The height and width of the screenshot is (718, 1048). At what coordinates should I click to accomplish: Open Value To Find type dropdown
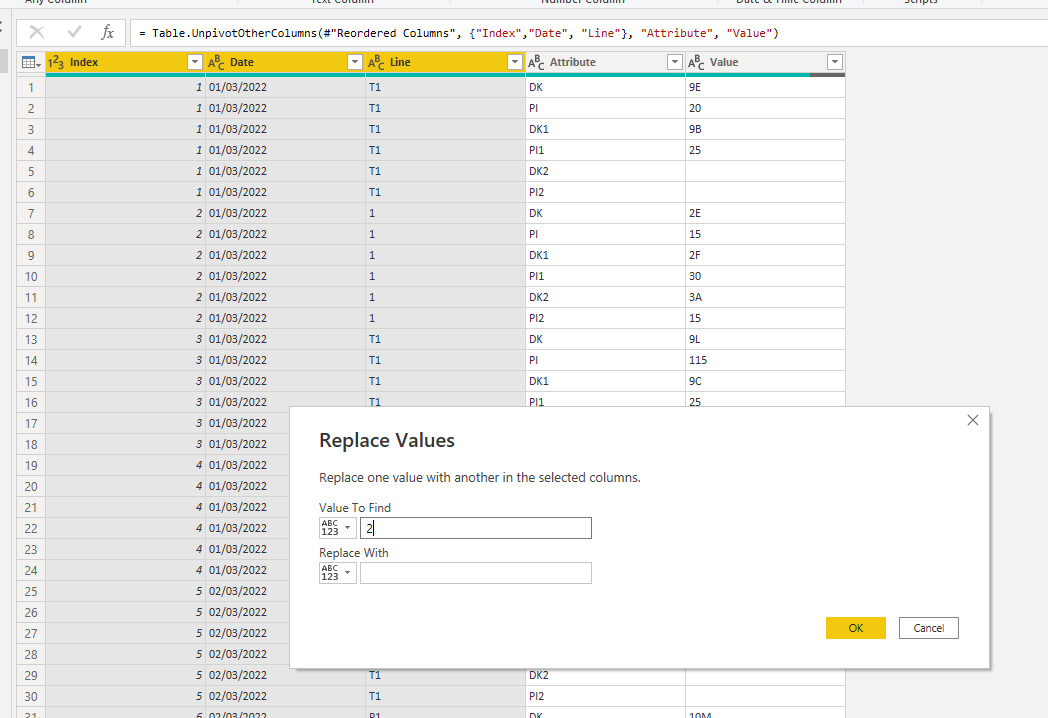(x=338, y=528)
